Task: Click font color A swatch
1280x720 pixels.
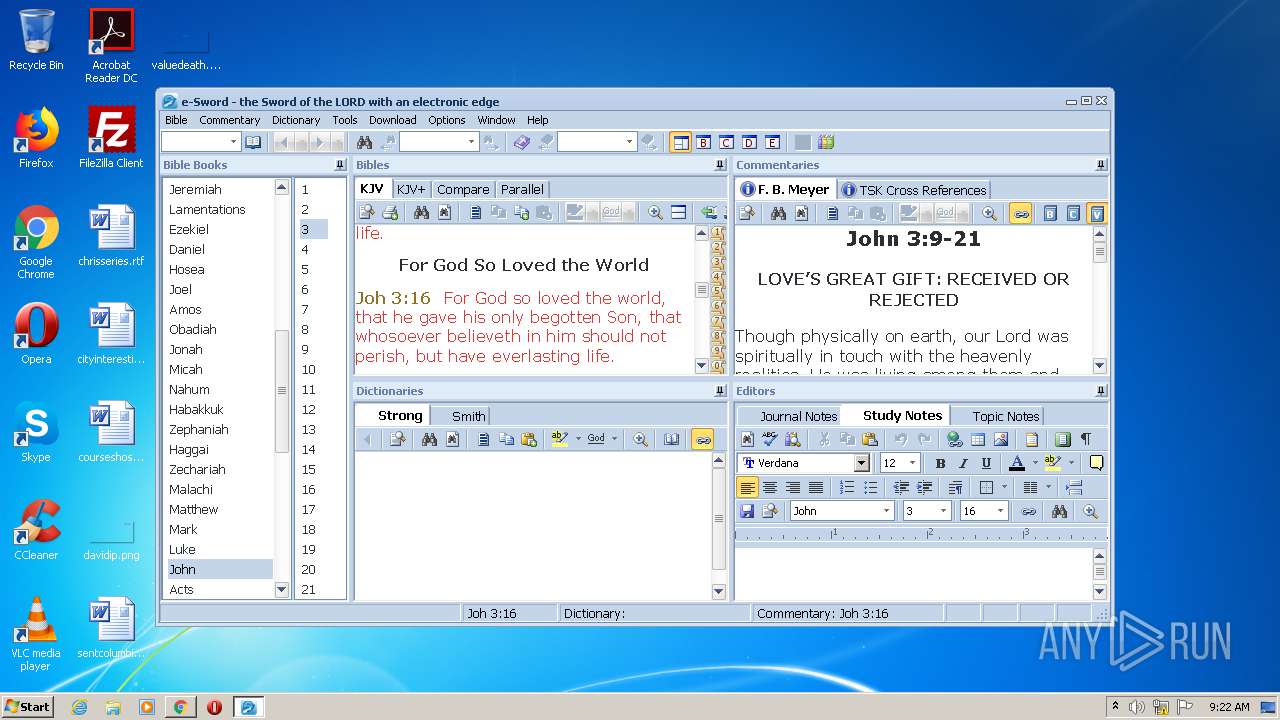Action: pyautogui.click(x=1017, y=463)
